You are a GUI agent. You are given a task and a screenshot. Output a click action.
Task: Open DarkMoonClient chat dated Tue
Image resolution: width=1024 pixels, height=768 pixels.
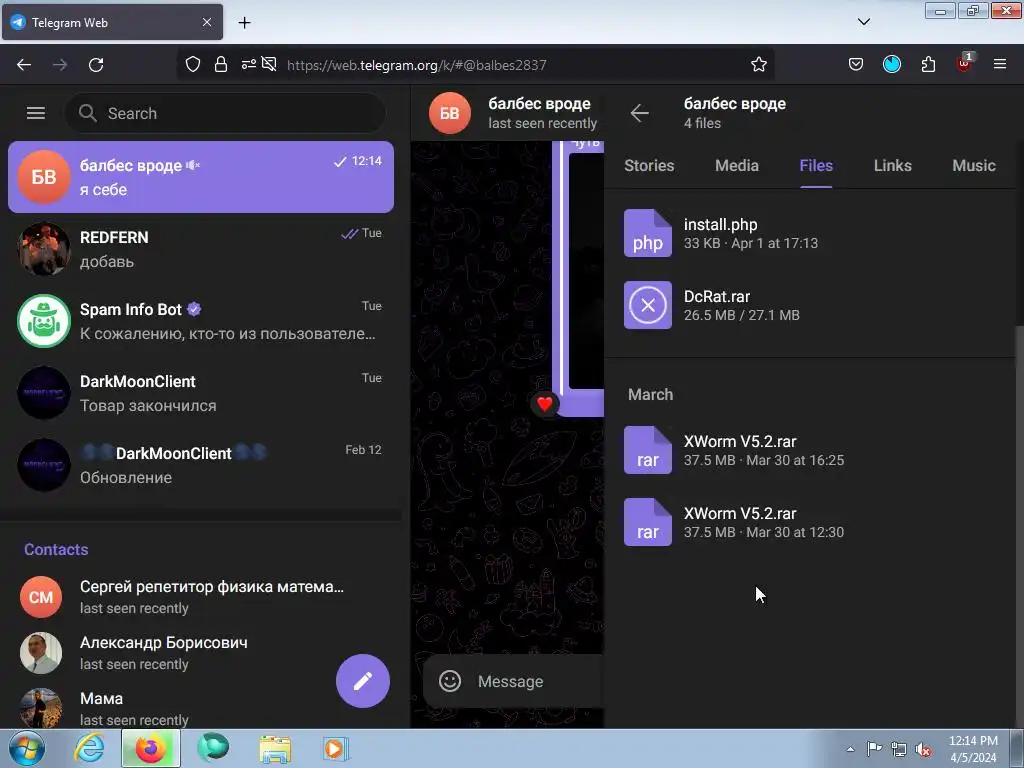tap(200, 392)
